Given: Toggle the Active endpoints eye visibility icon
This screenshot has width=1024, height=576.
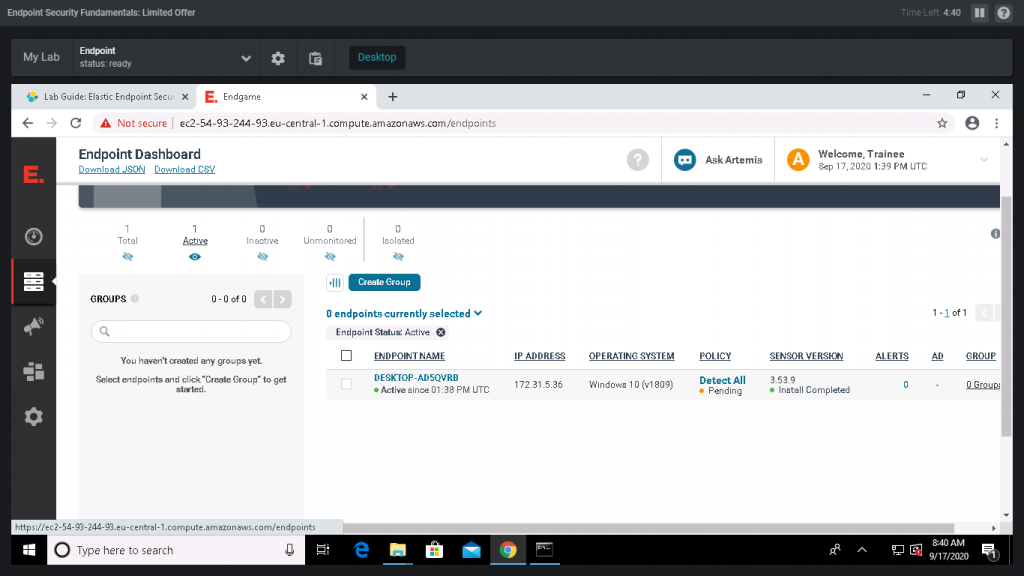Looking at the screenshot, I should pyautogui.click(x=195, y=257).
